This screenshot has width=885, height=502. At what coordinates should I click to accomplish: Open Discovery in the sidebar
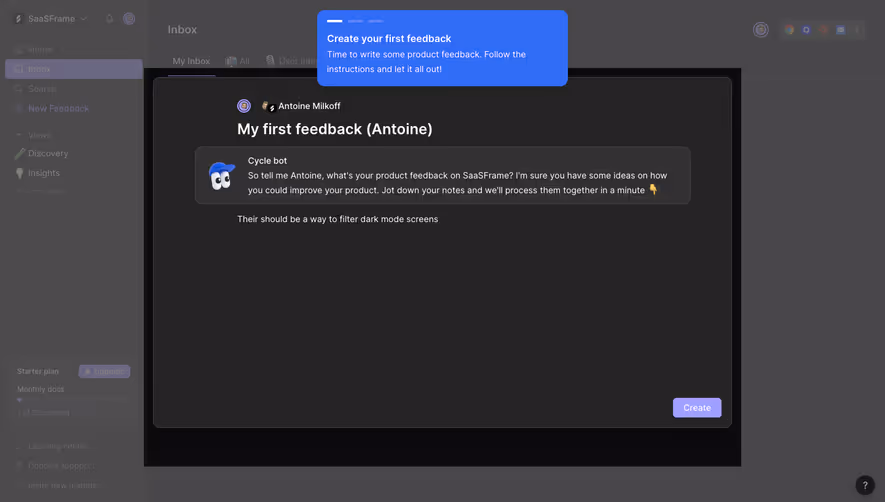pyautogui.click(x=48, y=153)
